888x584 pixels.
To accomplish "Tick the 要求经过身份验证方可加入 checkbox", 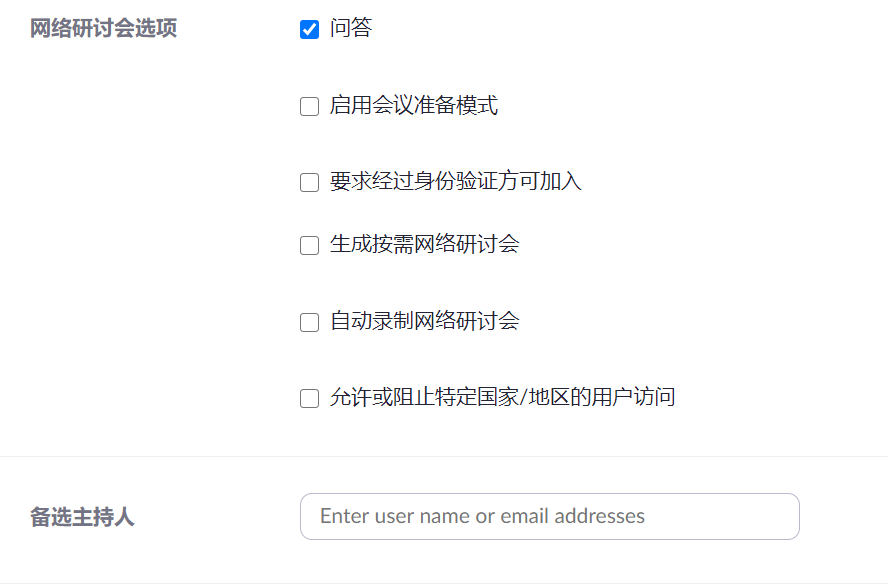I will 309,183.
